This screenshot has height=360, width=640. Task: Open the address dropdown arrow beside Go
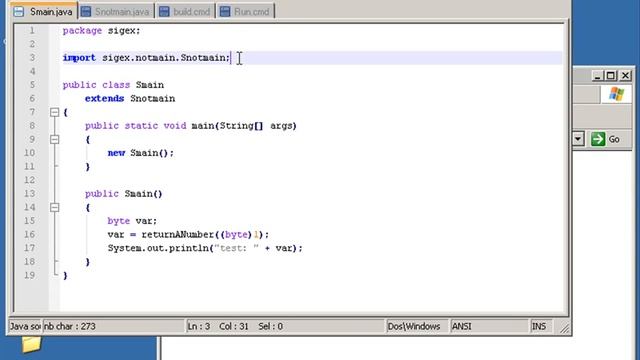click(578, 139)
